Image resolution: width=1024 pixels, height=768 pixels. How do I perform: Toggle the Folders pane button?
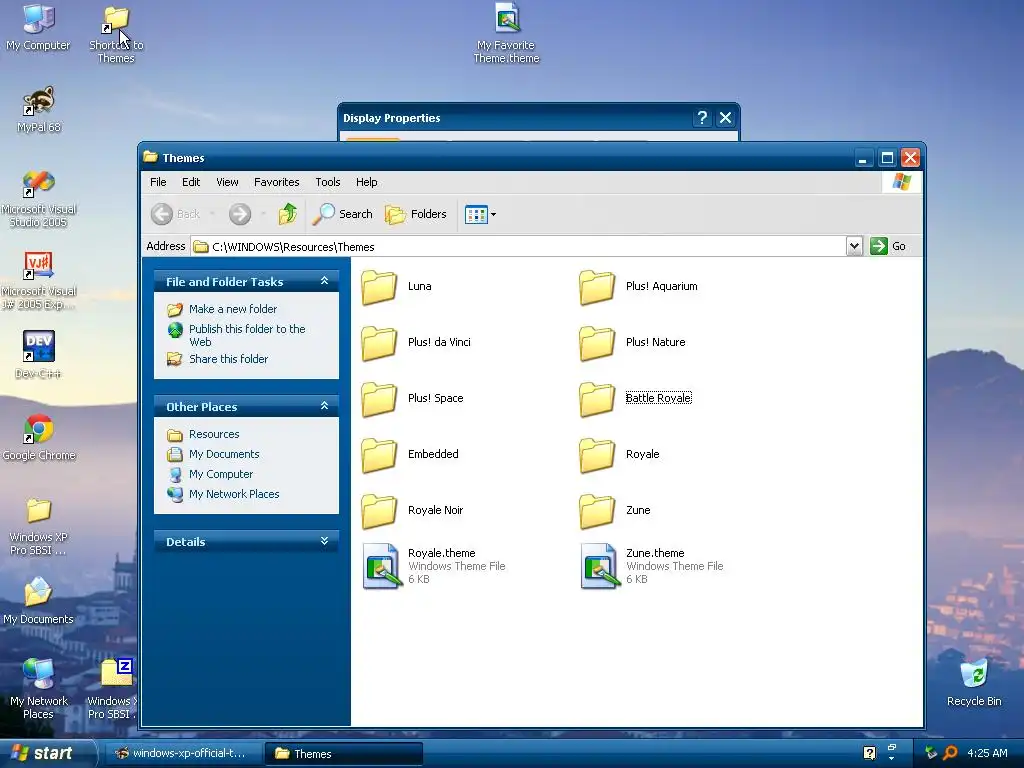[416, 214]
